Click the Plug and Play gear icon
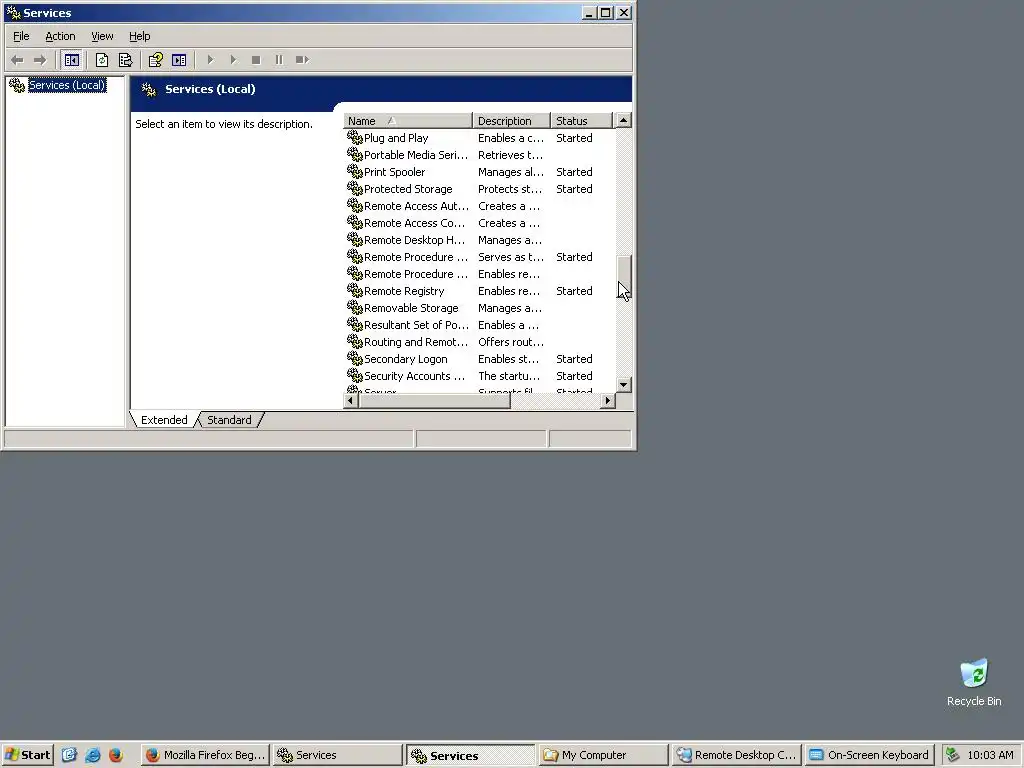 pos(355,137)
